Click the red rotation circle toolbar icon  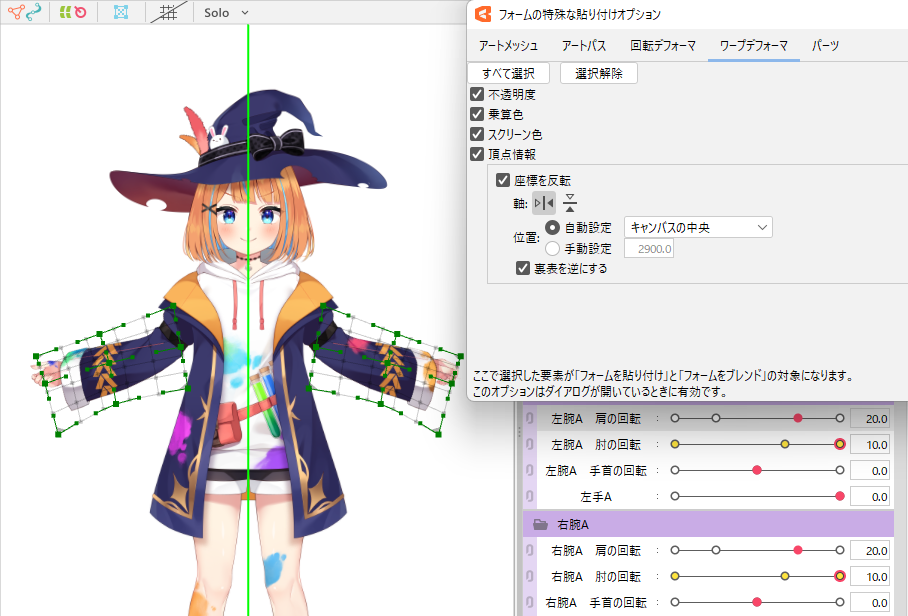[x=80, y=13]
